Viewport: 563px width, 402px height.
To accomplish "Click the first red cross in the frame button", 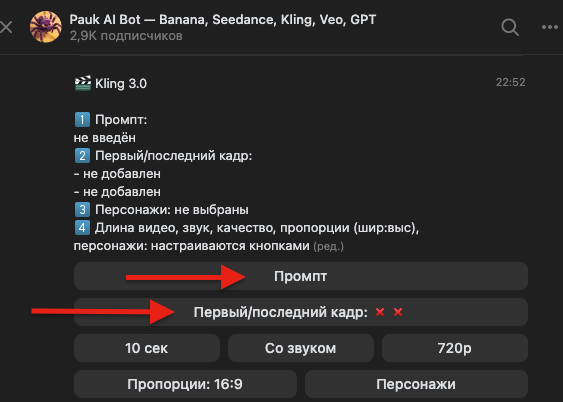I will [380, 312].
